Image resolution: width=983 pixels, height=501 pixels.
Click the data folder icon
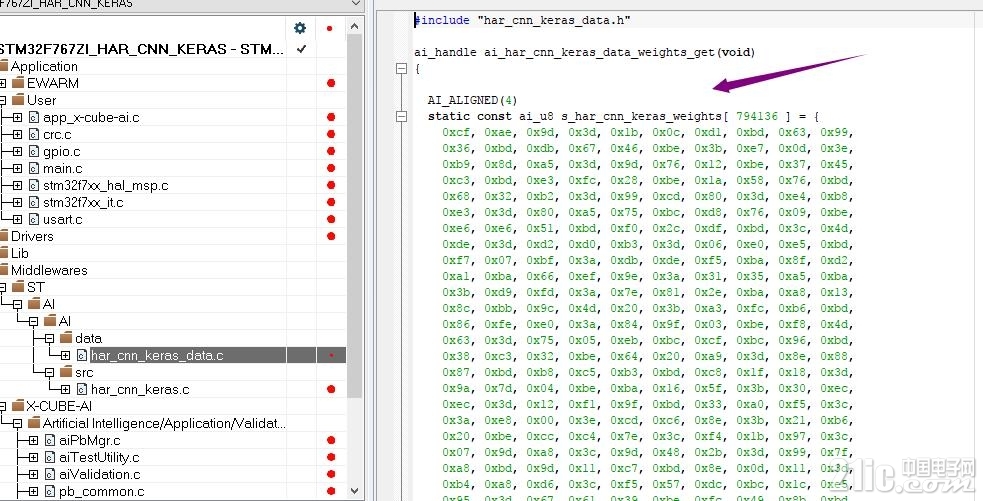point(66,338)
